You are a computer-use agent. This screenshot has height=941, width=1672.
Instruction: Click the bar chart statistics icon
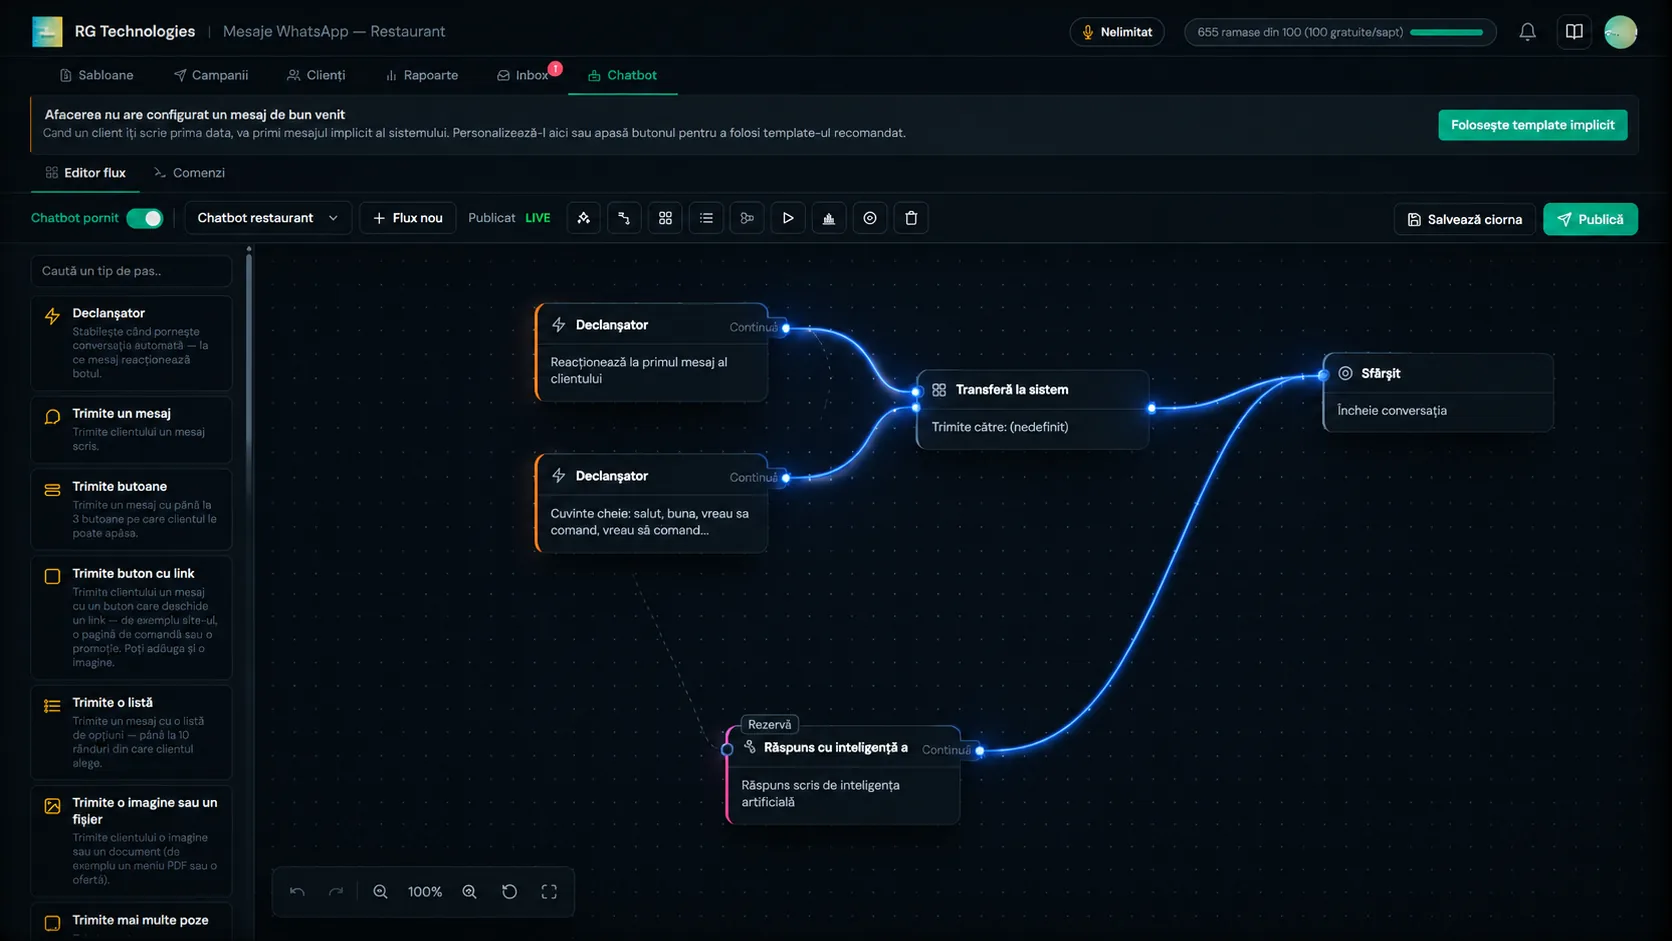[x=829, y=218]
